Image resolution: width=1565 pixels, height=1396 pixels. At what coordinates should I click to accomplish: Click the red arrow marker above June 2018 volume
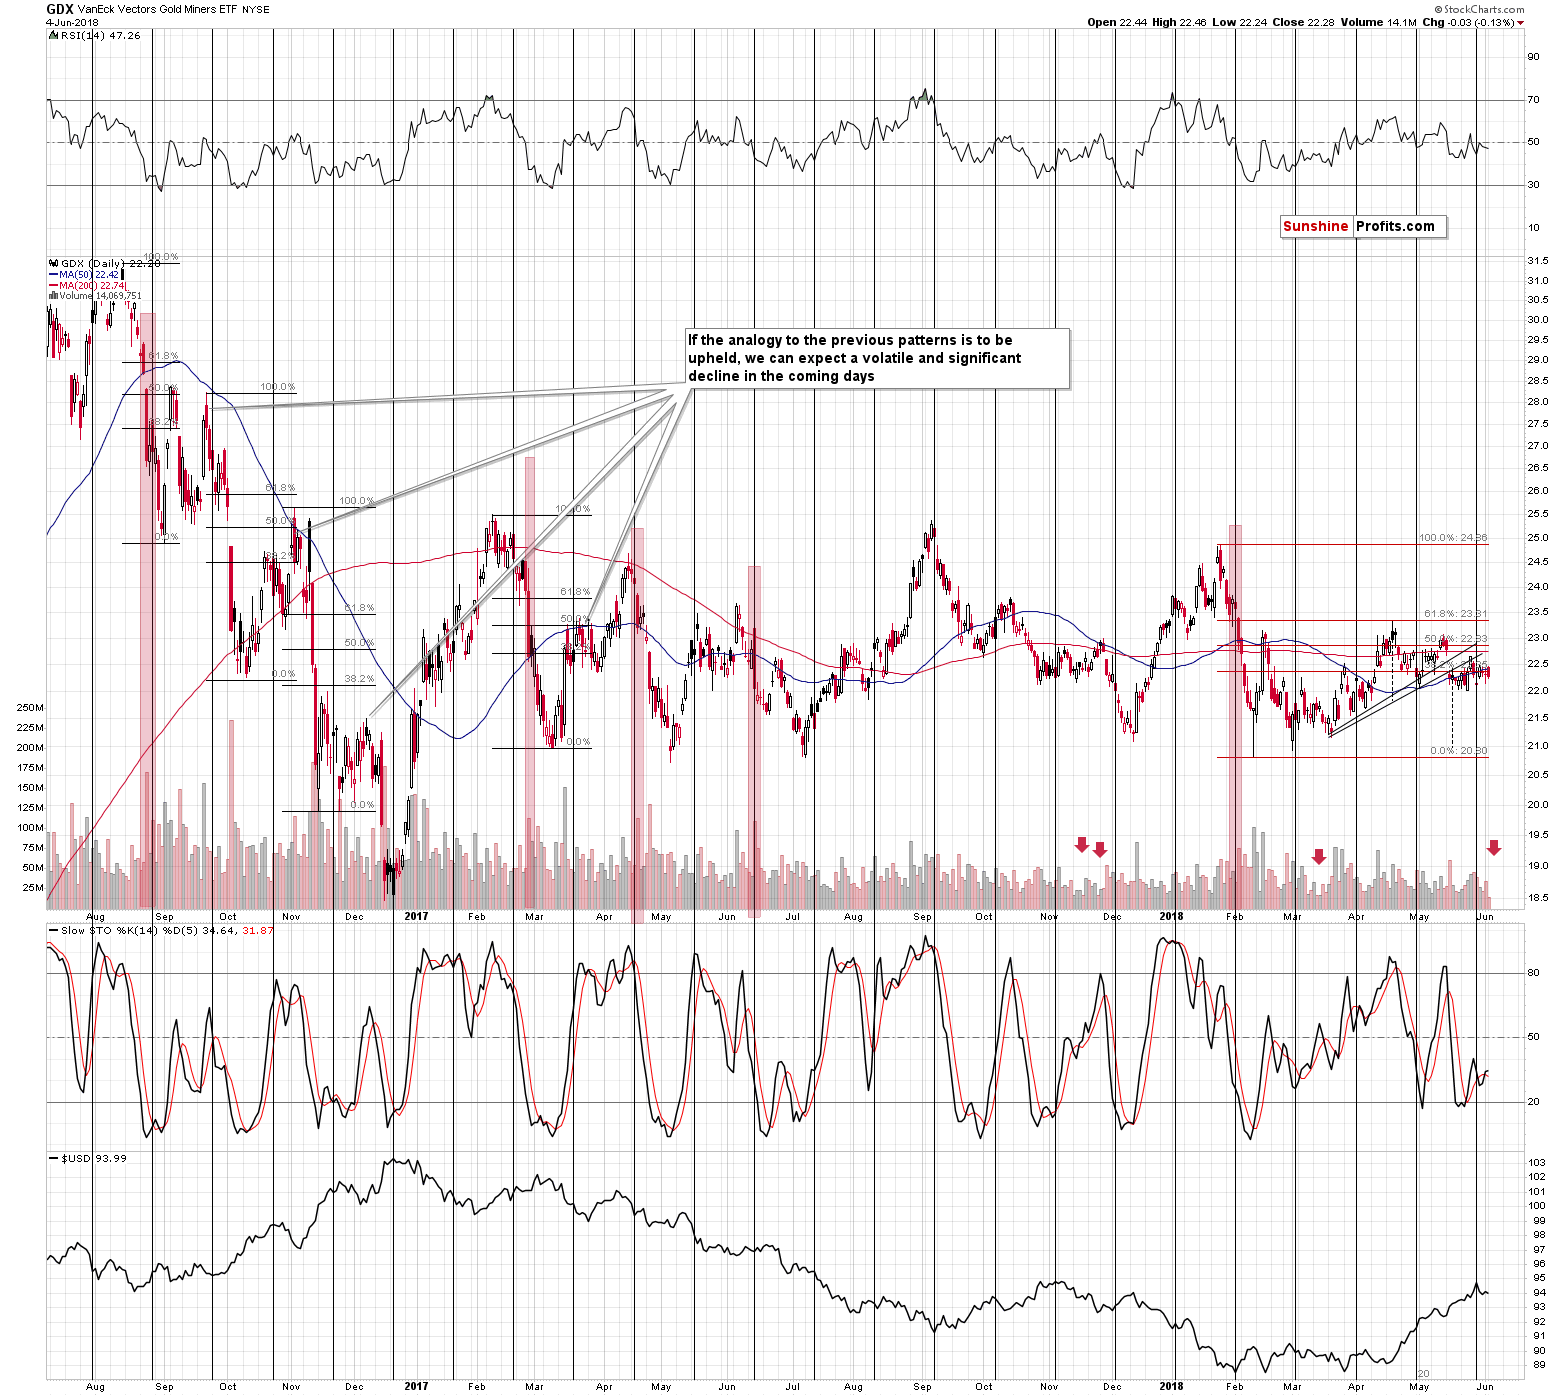tap(1494, 848)
